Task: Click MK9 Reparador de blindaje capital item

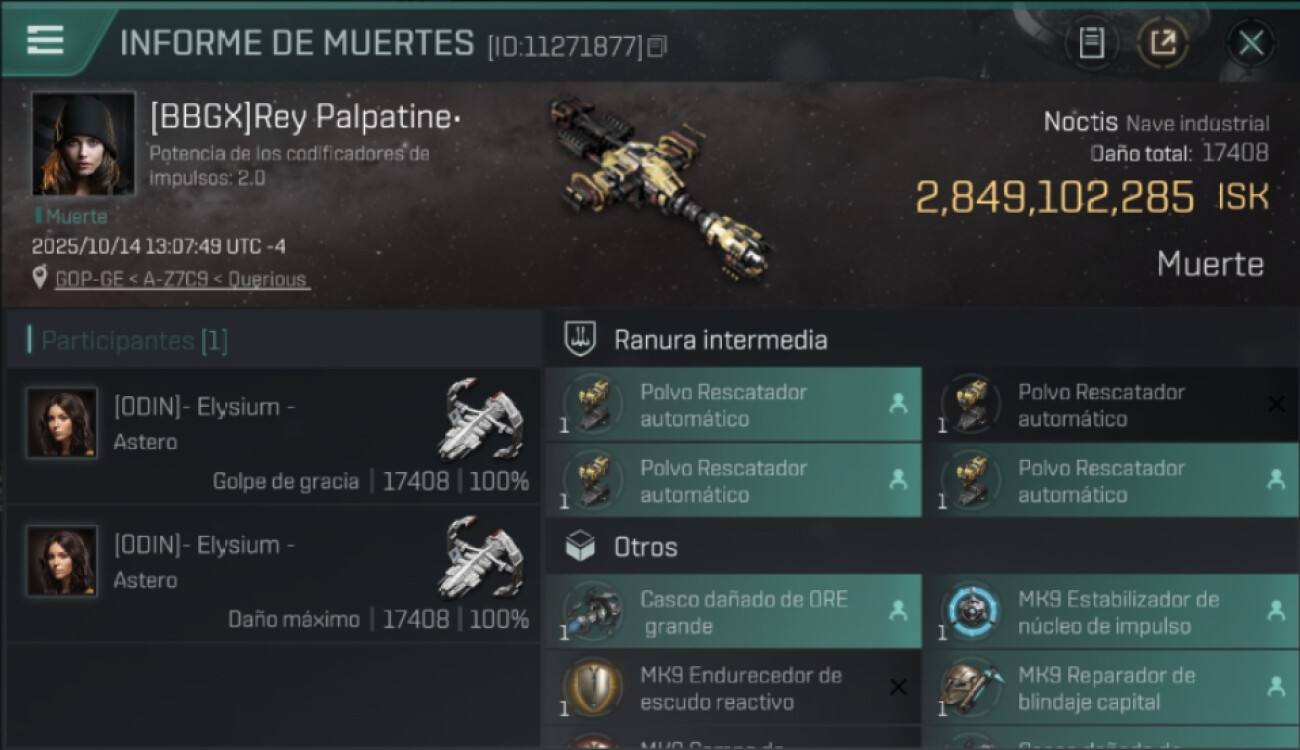Action: 1112,688
